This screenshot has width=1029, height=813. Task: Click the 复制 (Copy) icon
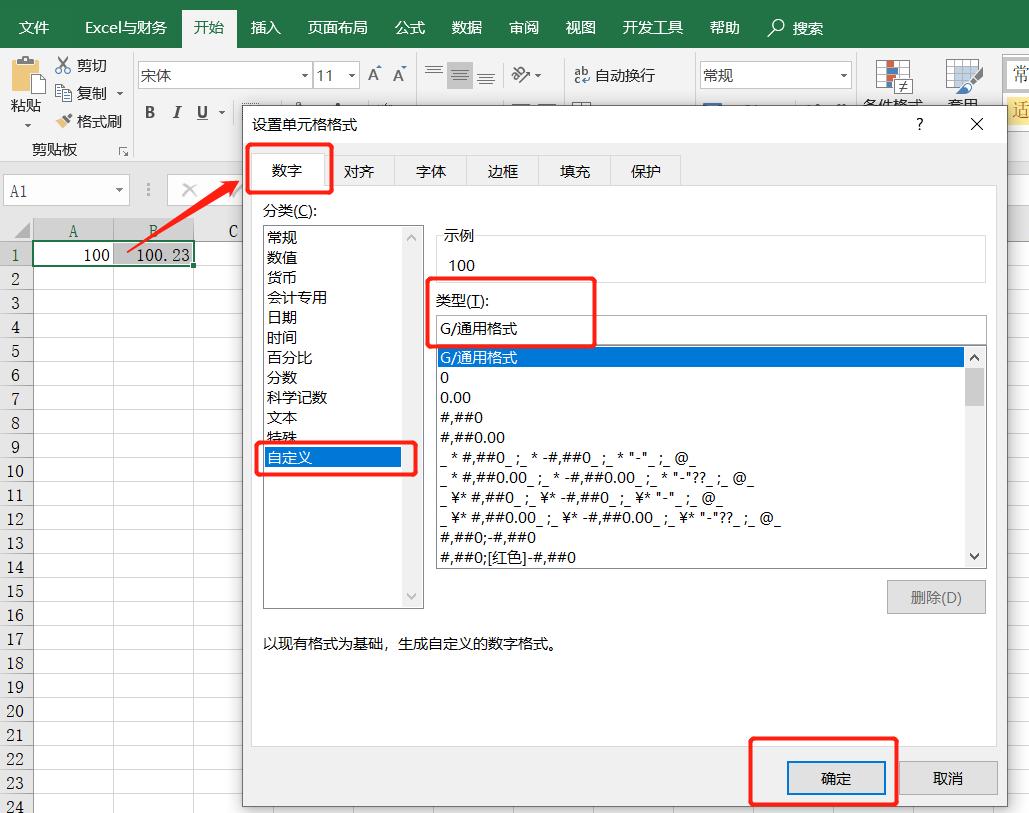pyautogui.click(x=62, y=92)
